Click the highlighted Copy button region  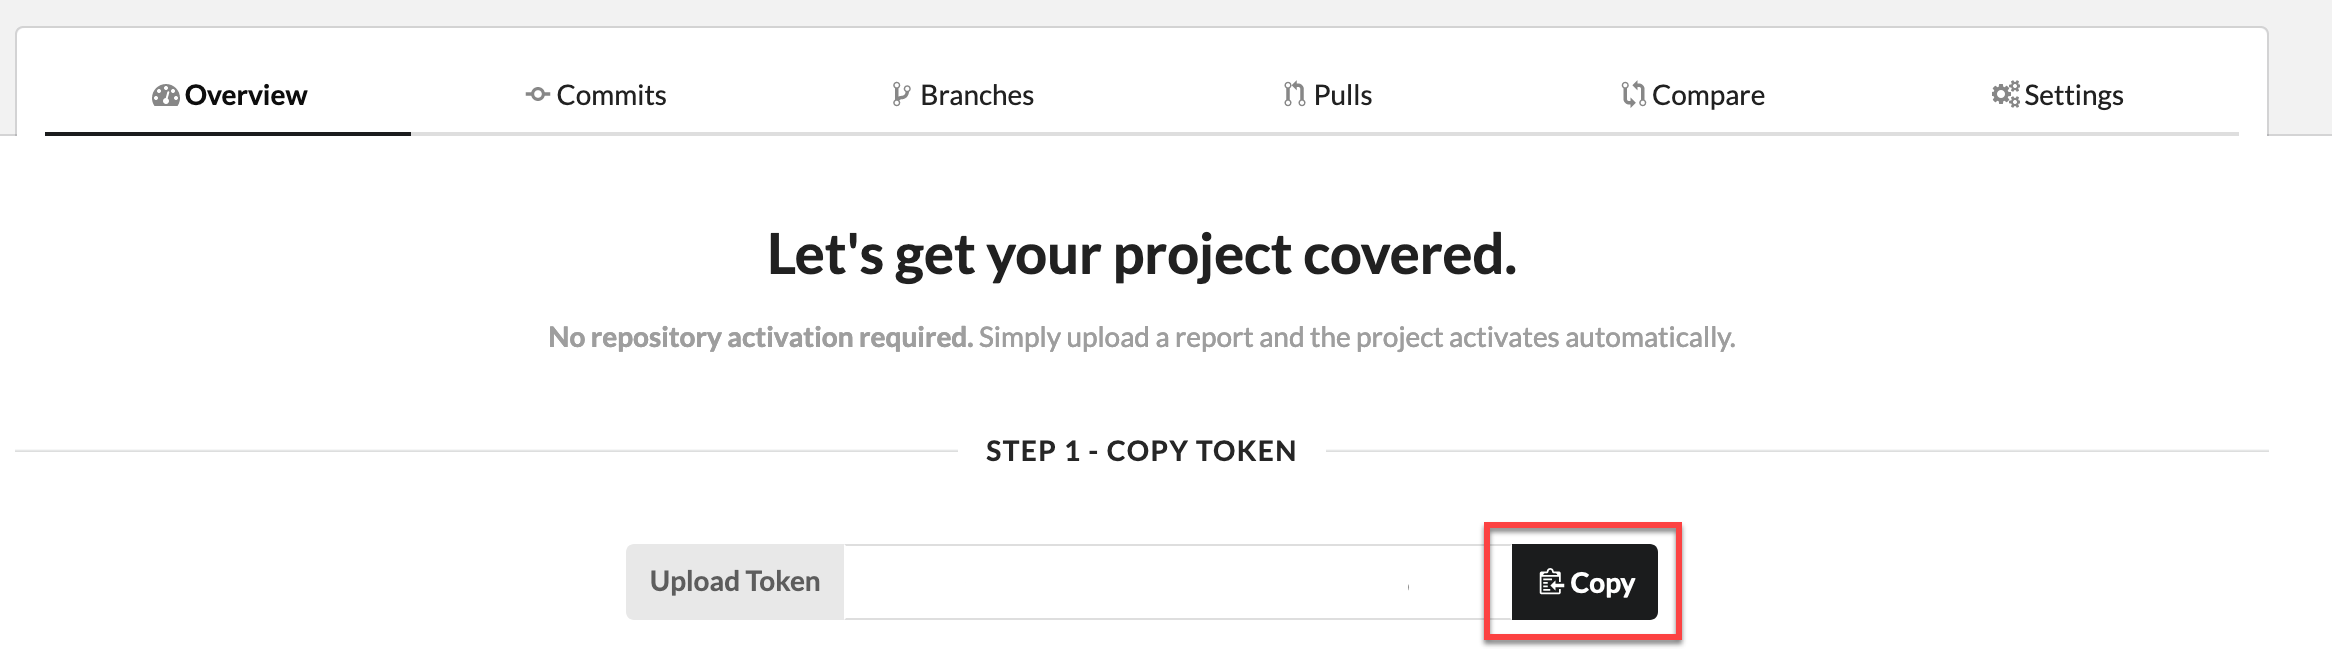pyautogui.click(x=1582, y=582)
